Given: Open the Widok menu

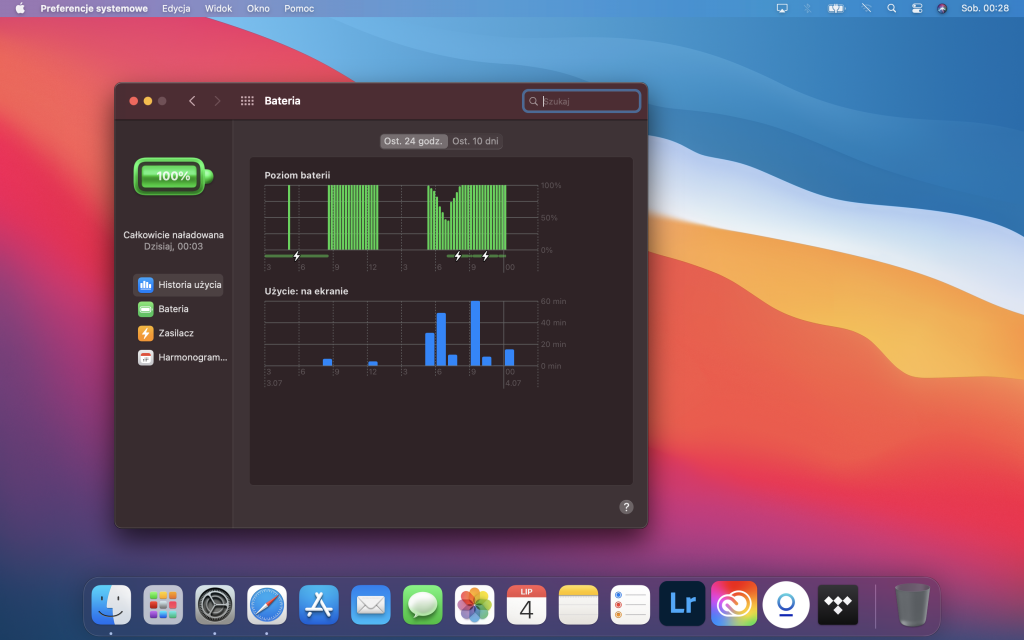Looking at the screenshot, I should [x=221, y=8].
